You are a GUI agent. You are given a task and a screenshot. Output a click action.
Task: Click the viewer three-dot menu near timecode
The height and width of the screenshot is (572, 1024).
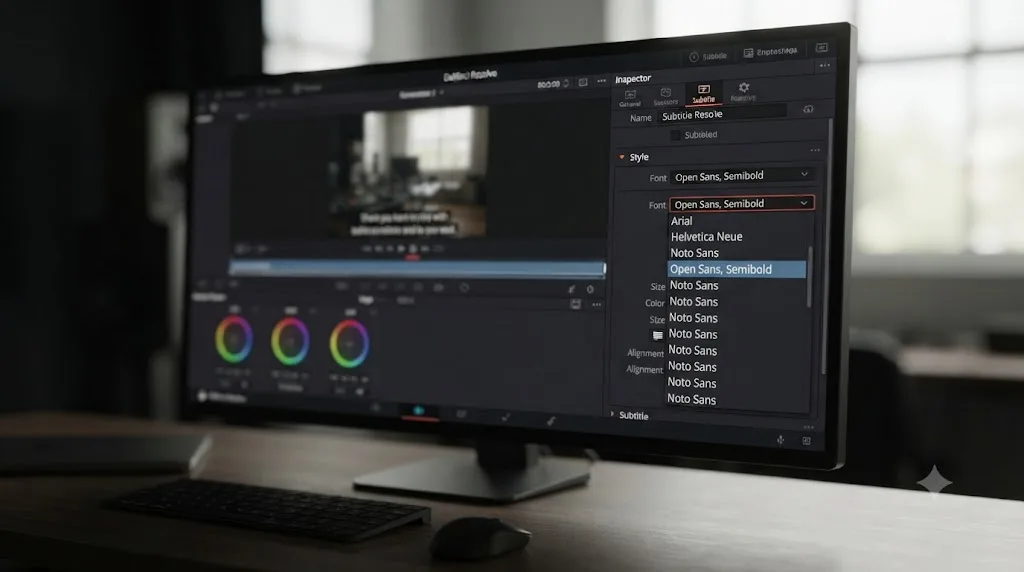601,81
